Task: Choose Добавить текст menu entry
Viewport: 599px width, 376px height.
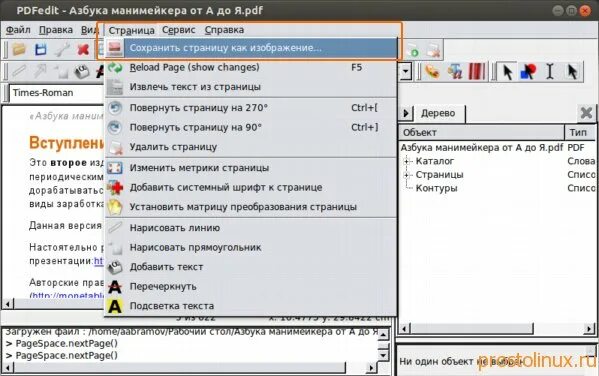Action: [x=251, y=267]
